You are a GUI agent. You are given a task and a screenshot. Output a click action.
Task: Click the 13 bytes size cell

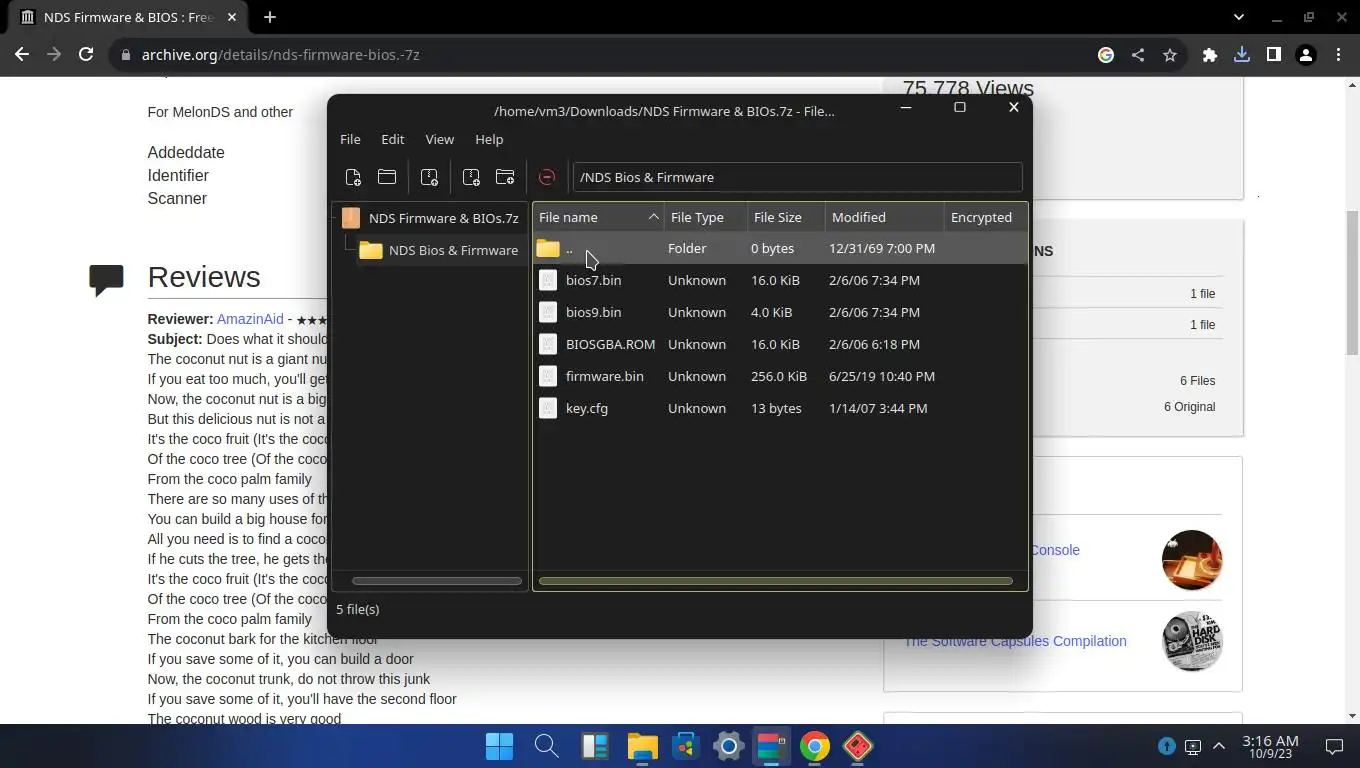[x=776, y=408]
